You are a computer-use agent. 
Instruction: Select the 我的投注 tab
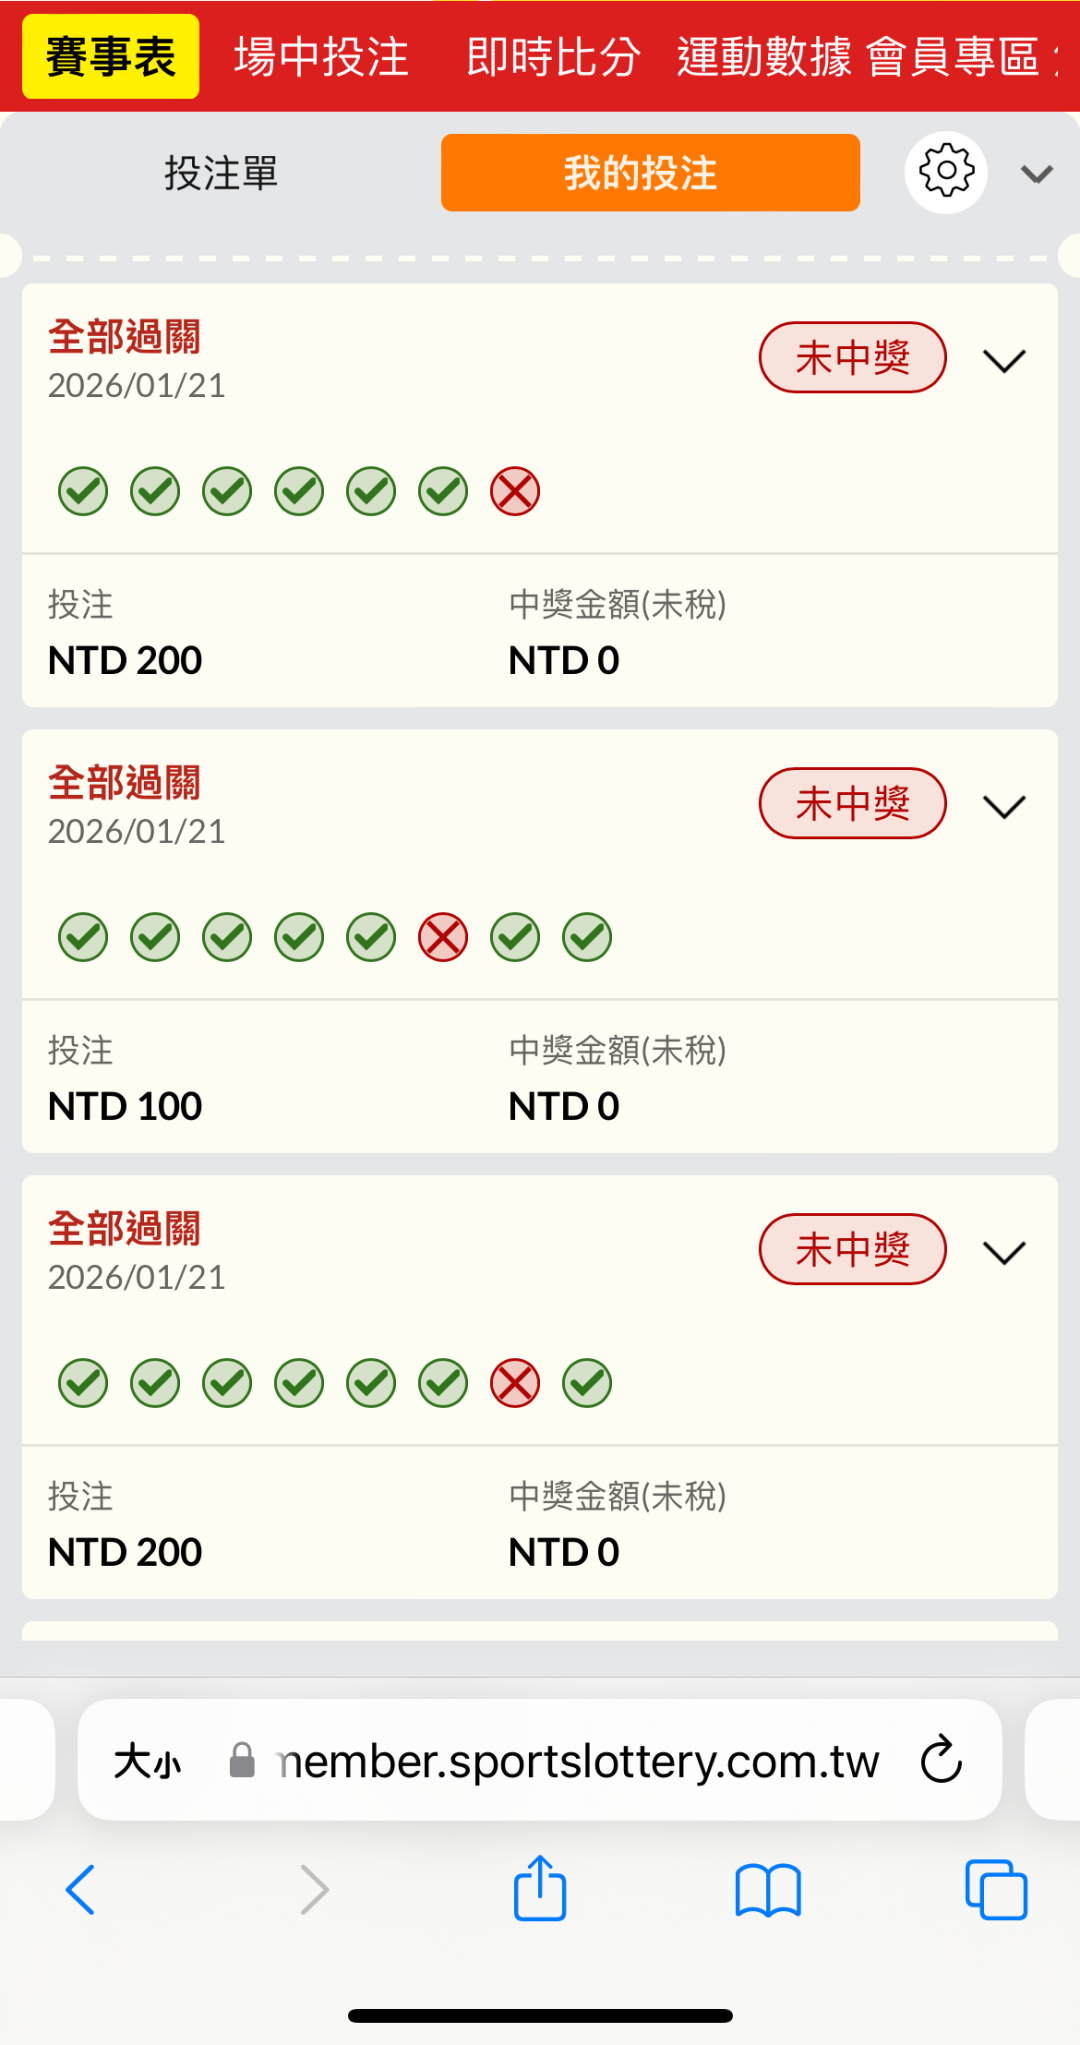pos(650,173)
